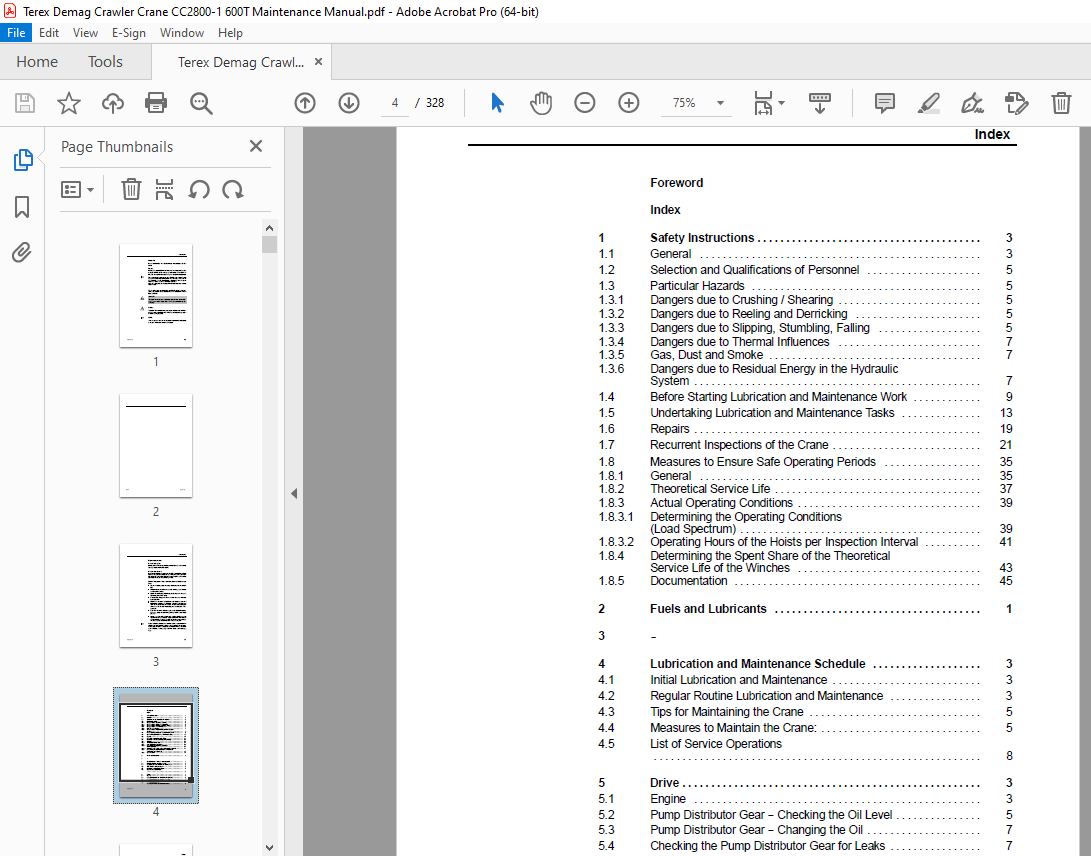Switch to the Tools tab
Viewport: 1091px width, 856px height.
click(x=105, y=62)
